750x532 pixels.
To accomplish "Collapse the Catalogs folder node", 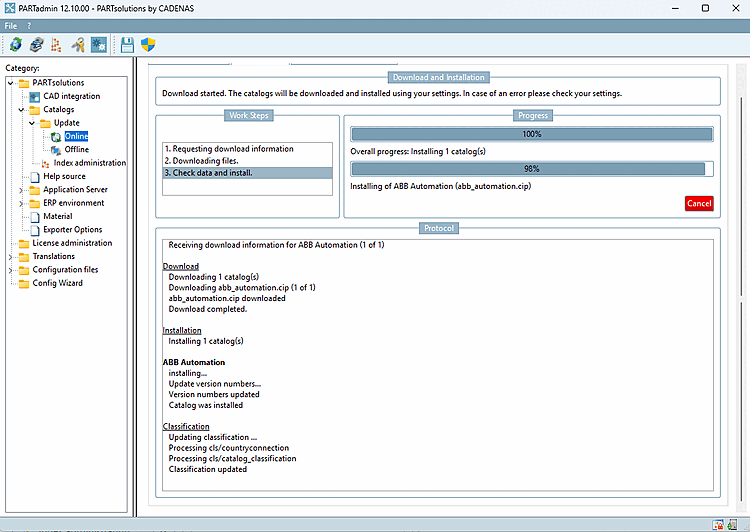I will coord(21,110).
